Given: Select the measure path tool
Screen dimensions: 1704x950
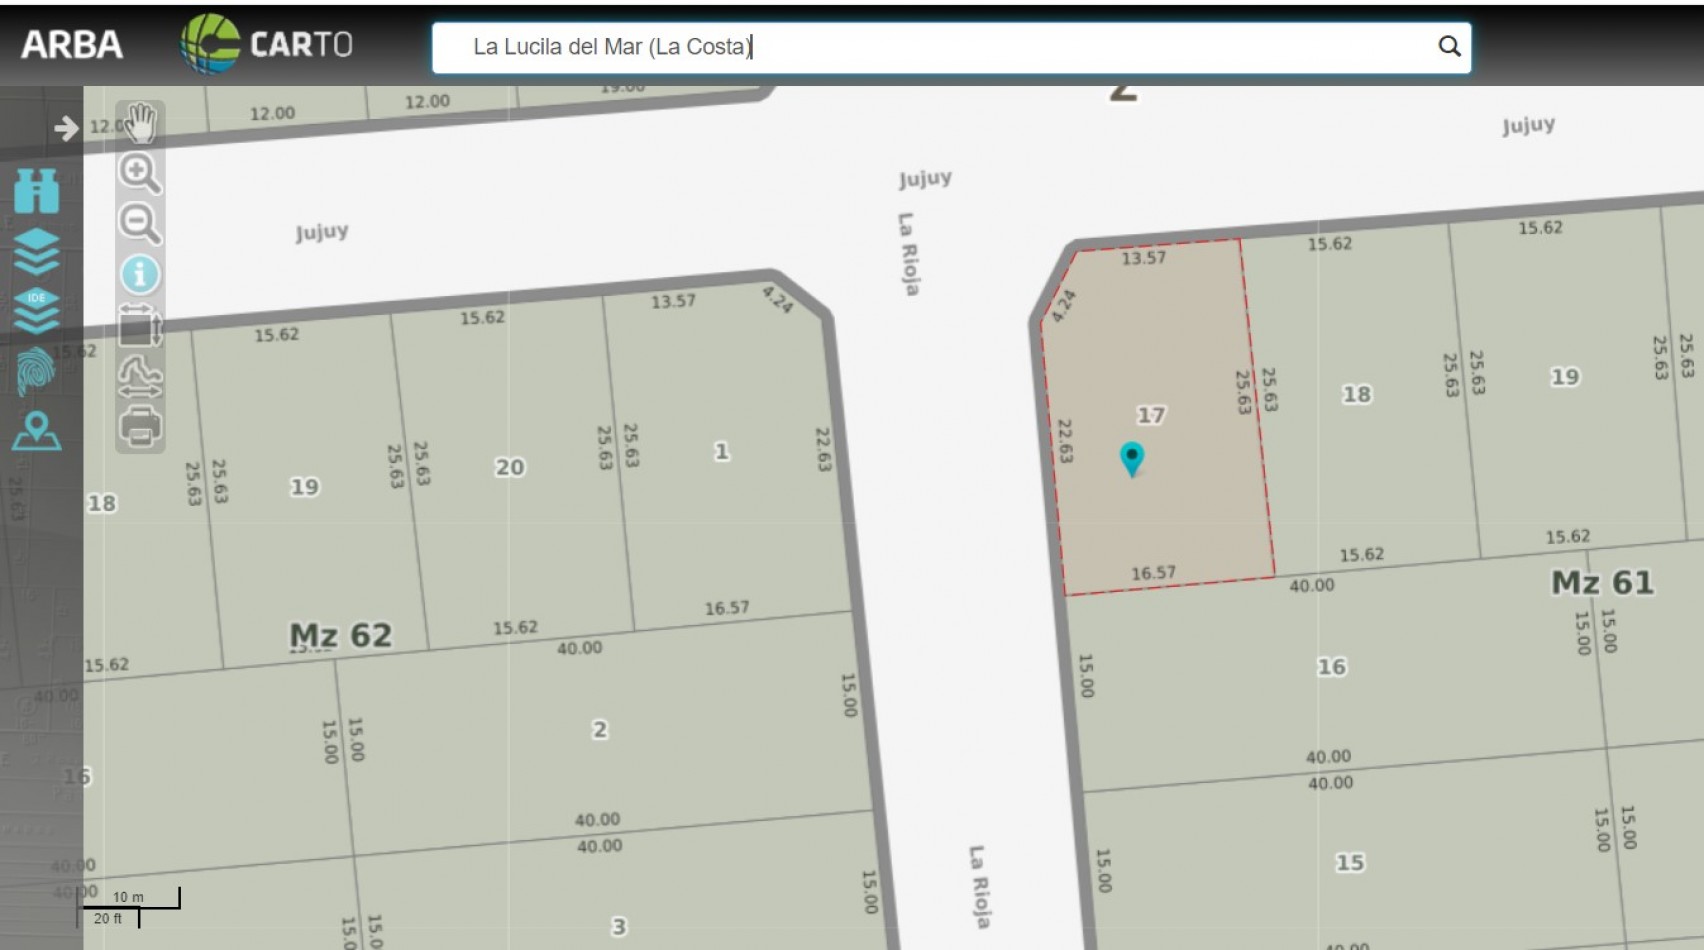Looking at the screenshot, I should click(x=140, y=376).
